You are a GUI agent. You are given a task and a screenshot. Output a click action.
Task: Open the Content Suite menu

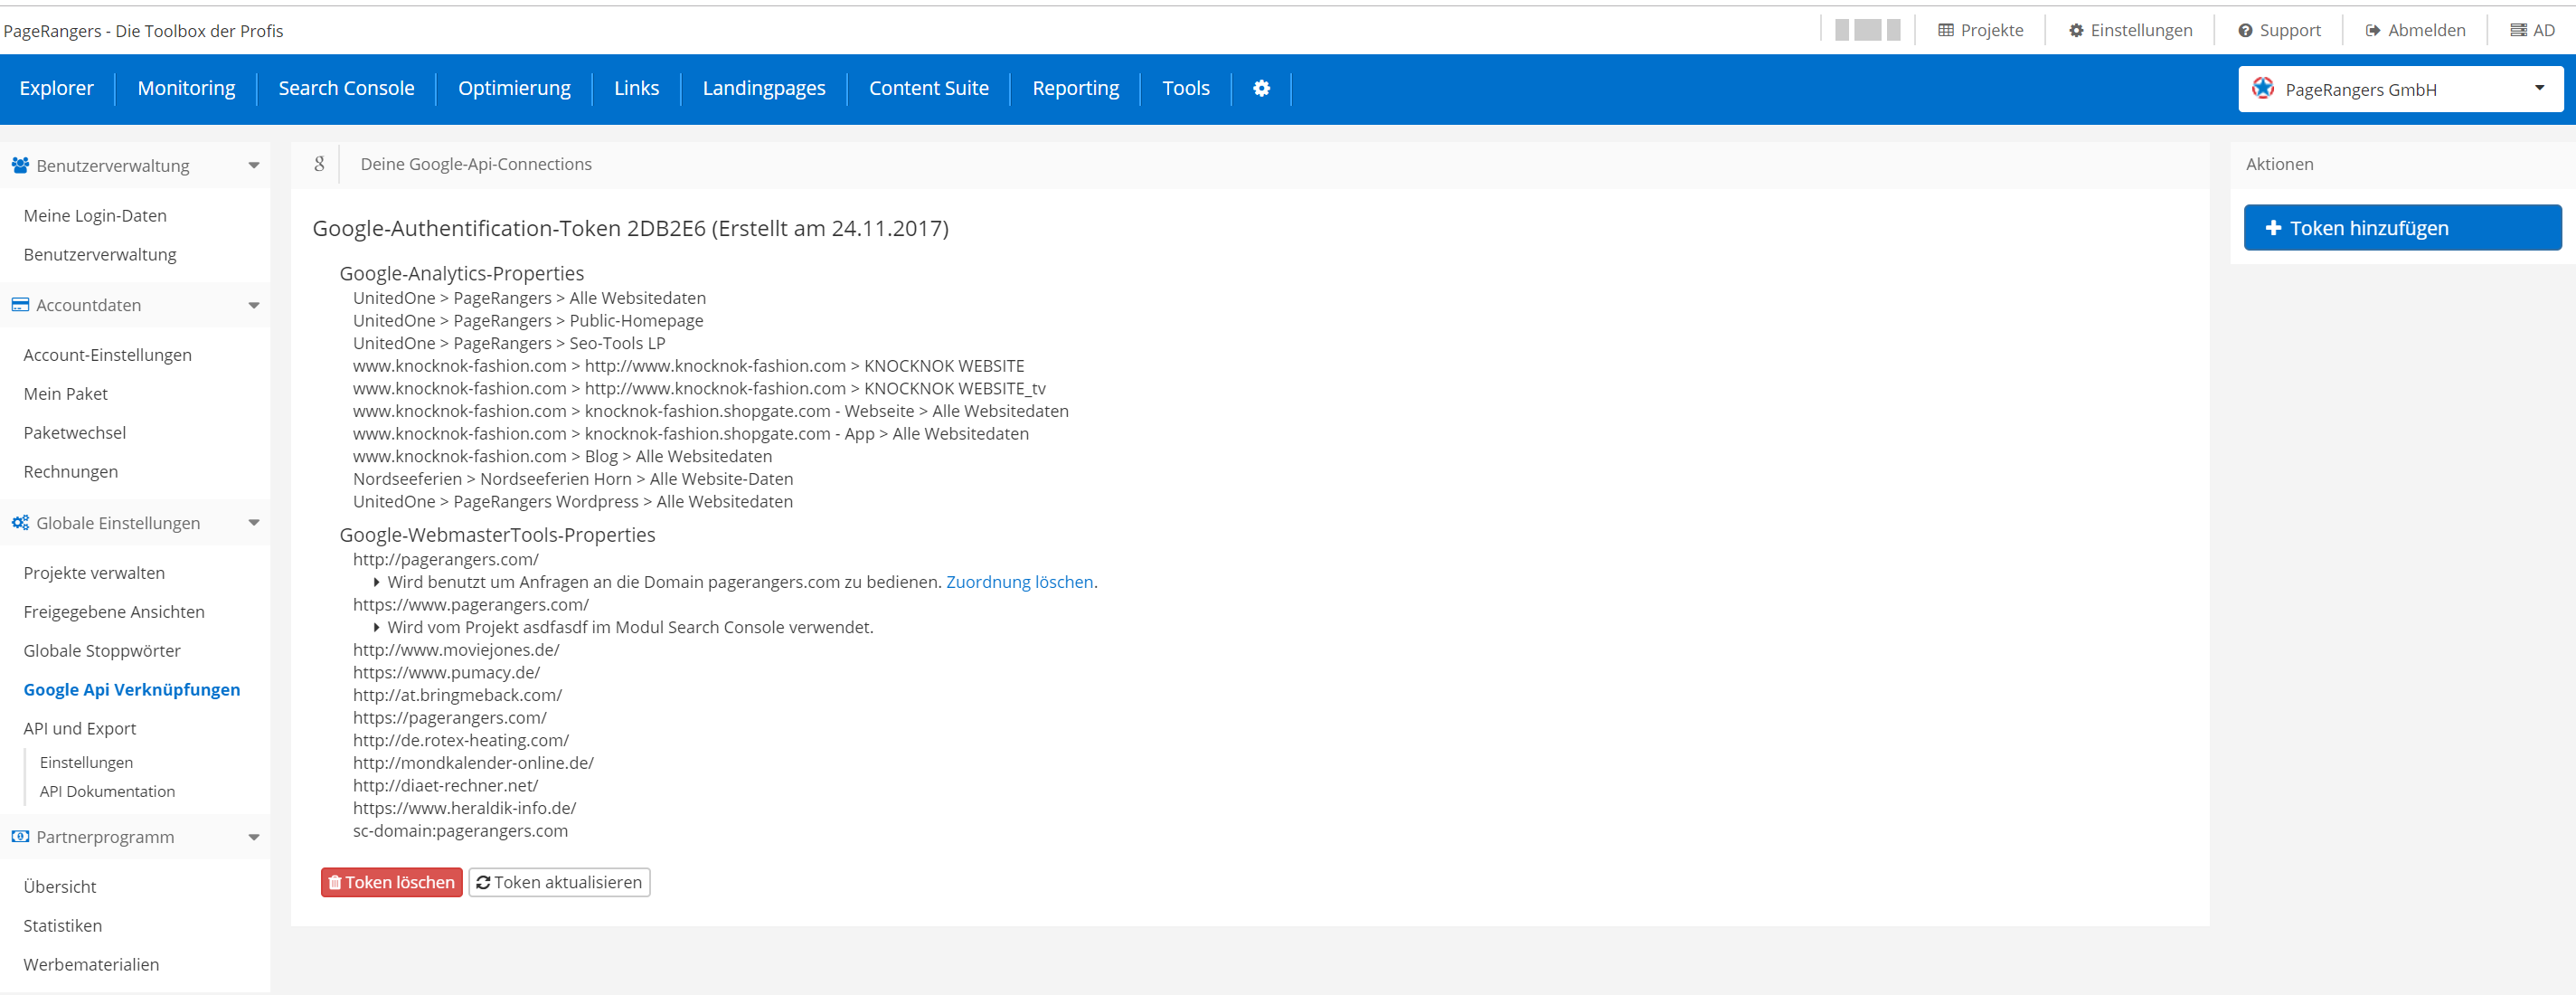(928, 88)
